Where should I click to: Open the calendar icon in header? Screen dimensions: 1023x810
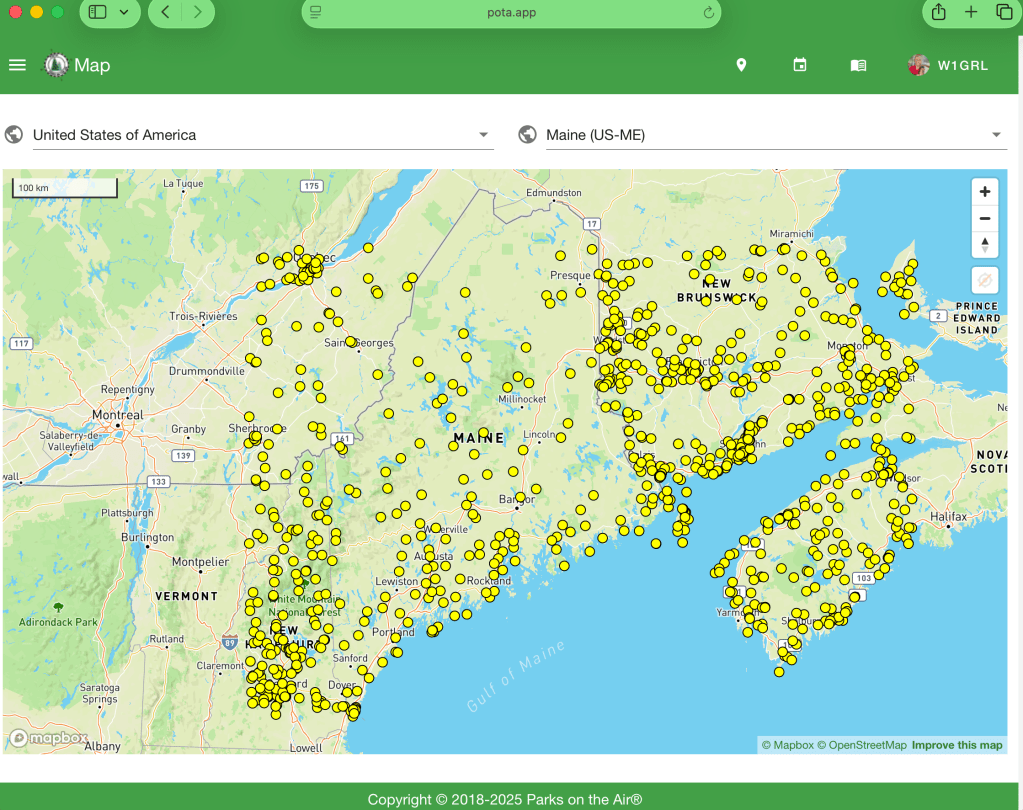tap(799, 65)
